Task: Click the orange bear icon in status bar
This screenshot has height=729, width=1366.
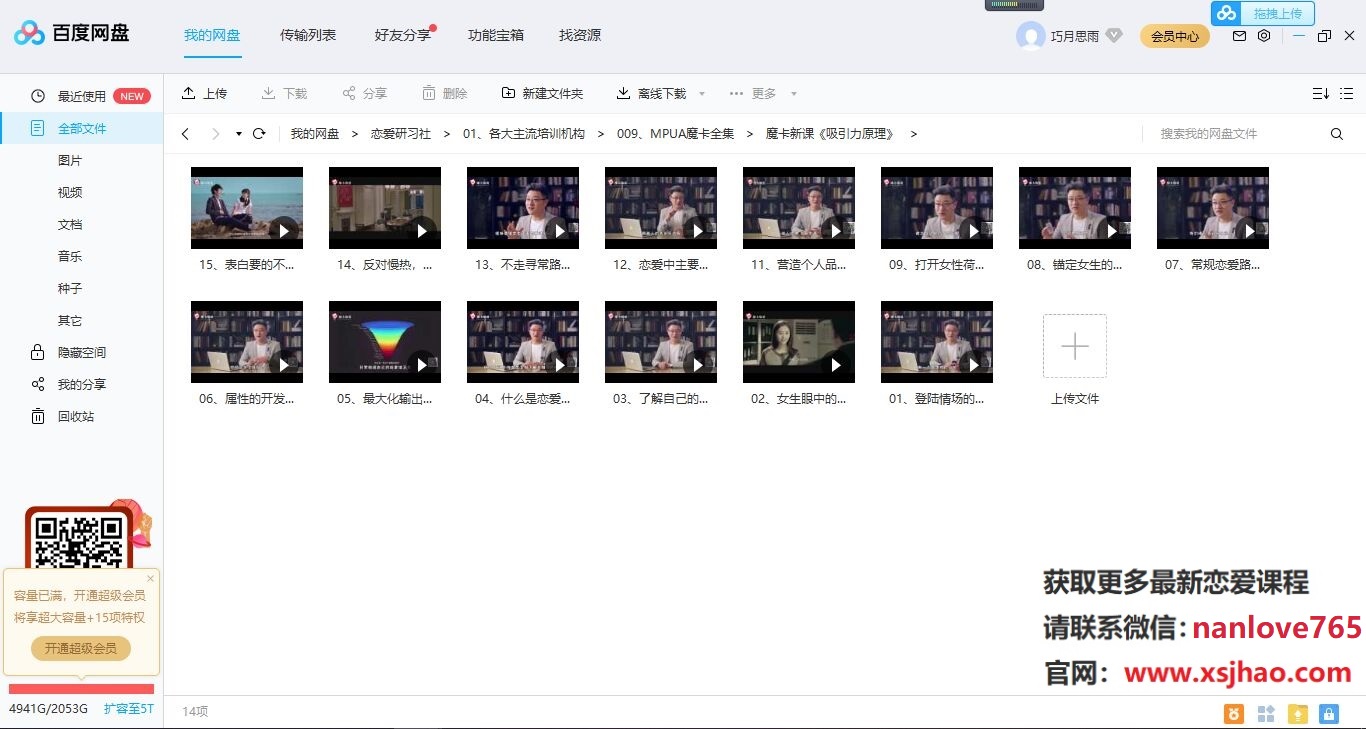Action: [x=1235, y=714]
